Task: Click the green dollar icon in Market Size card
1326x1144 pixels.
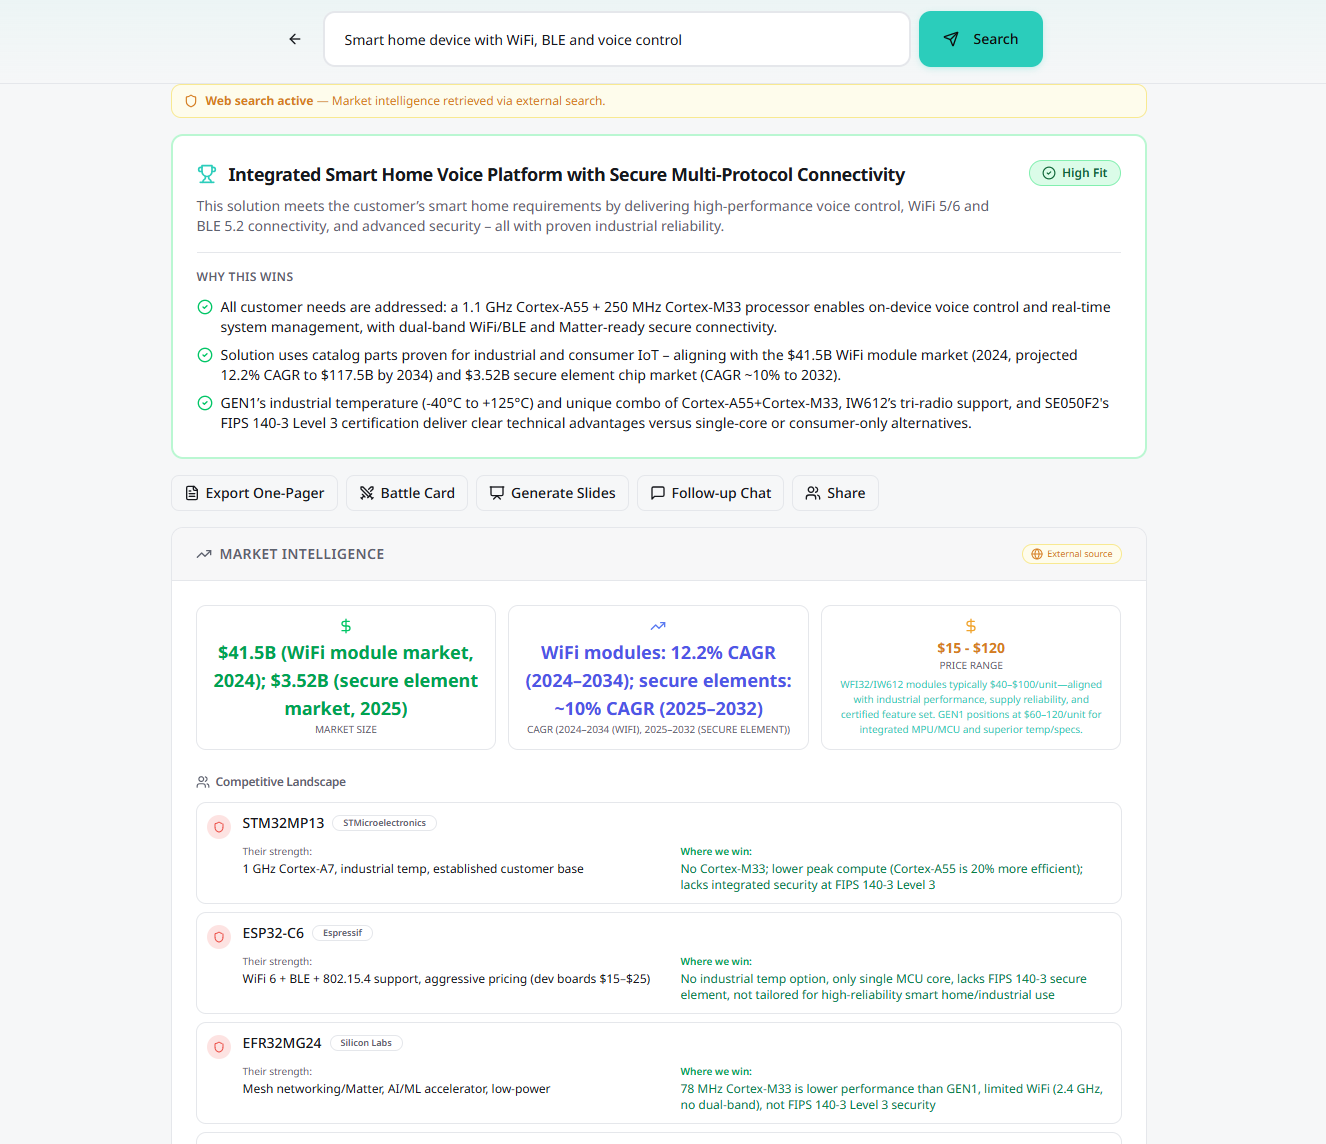Action: pos(346,626)
